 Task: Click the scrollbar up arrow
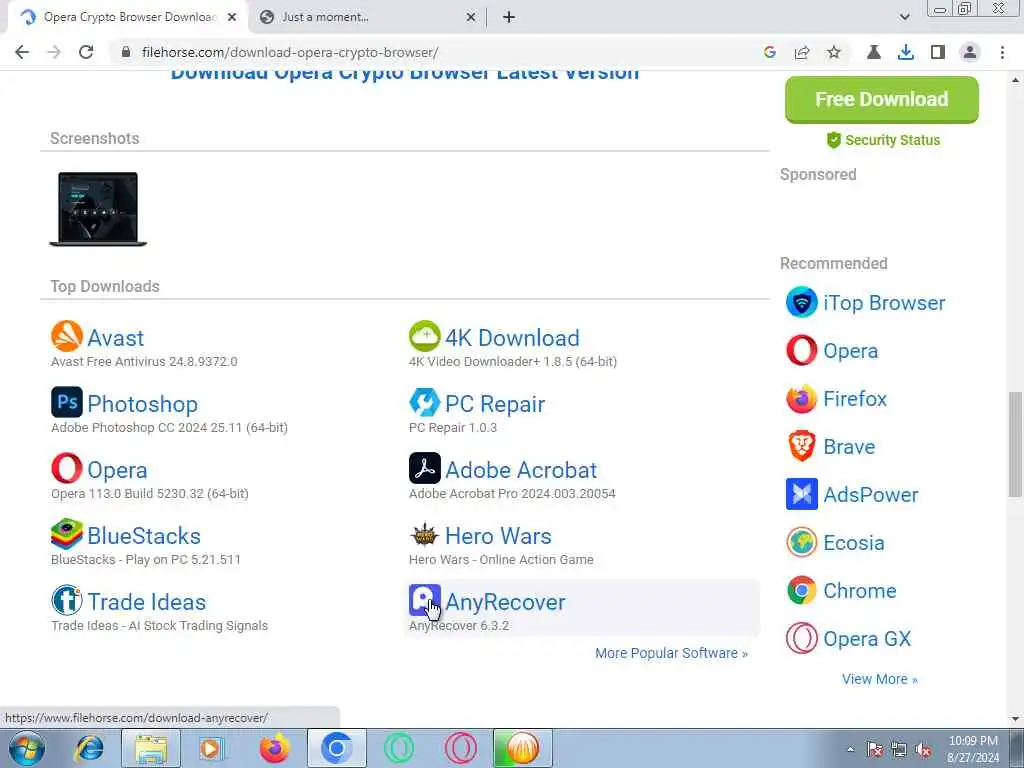pyautogui.click(x=1015, y=80)
